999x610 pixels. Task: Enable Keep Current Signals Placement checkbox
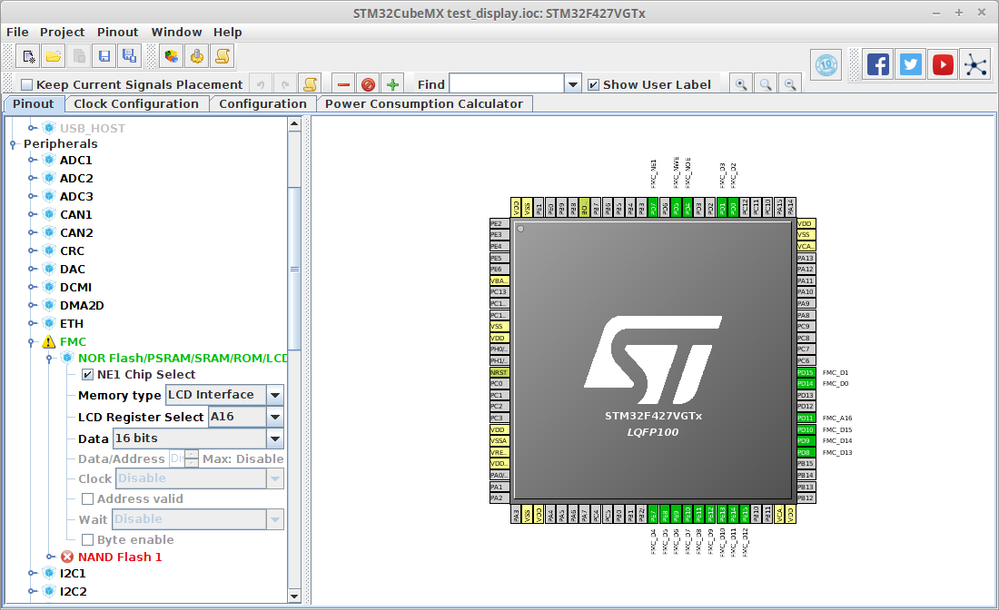(x=27, y=85)
